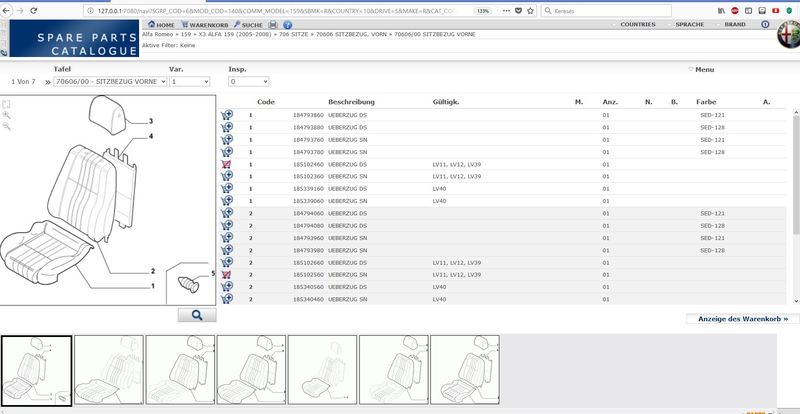
Task: Click the Anzeige des Warenkorb link
Action: pos(737,319)
